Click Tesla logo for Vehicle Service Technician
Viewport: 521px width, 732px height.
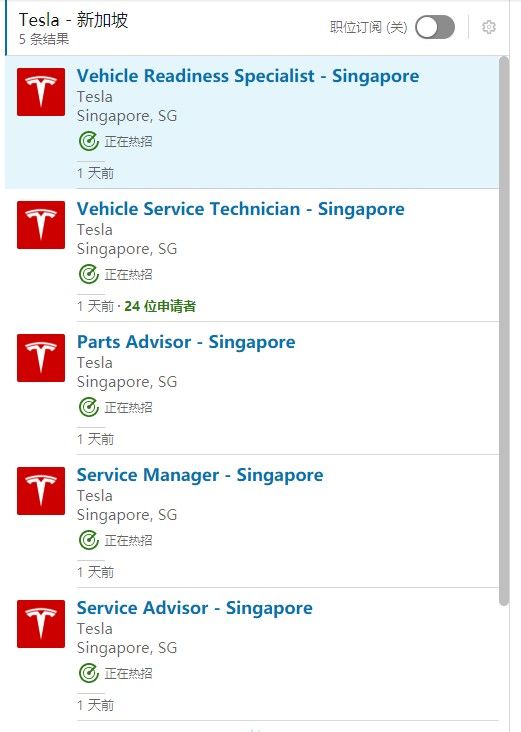[x=41, y=225]
